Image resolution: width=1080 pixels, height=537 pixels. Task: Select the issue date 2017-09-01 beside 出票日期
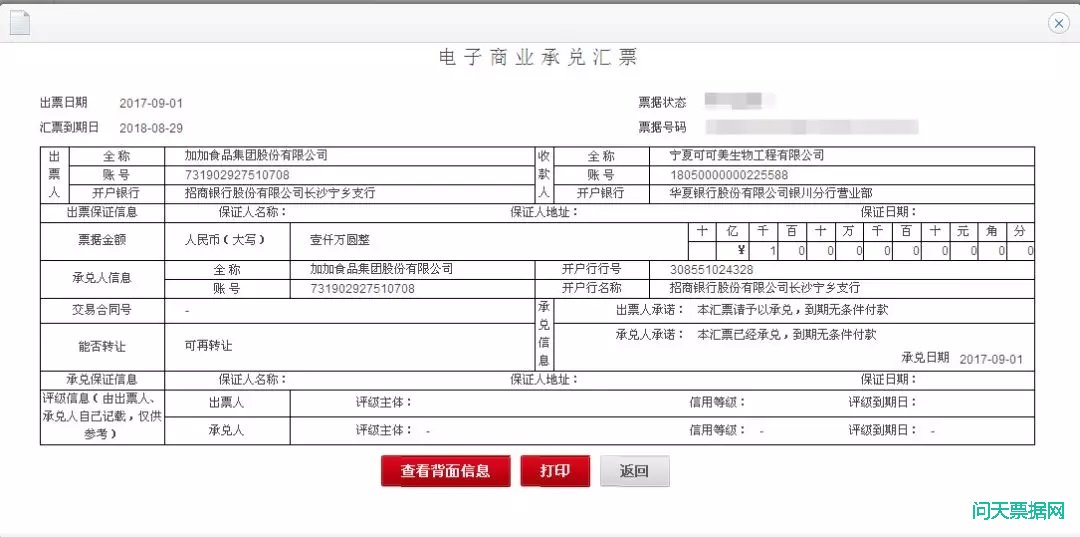coord(152,104)
